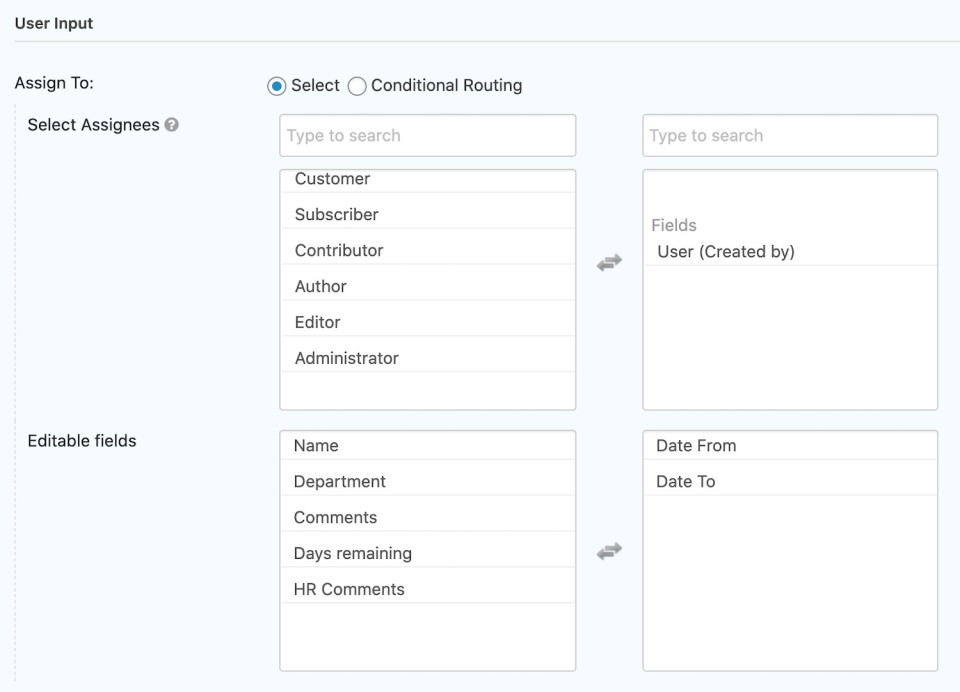Click Date From in selected editable fields
The image size is (960, 692).
tap(695, 446)
